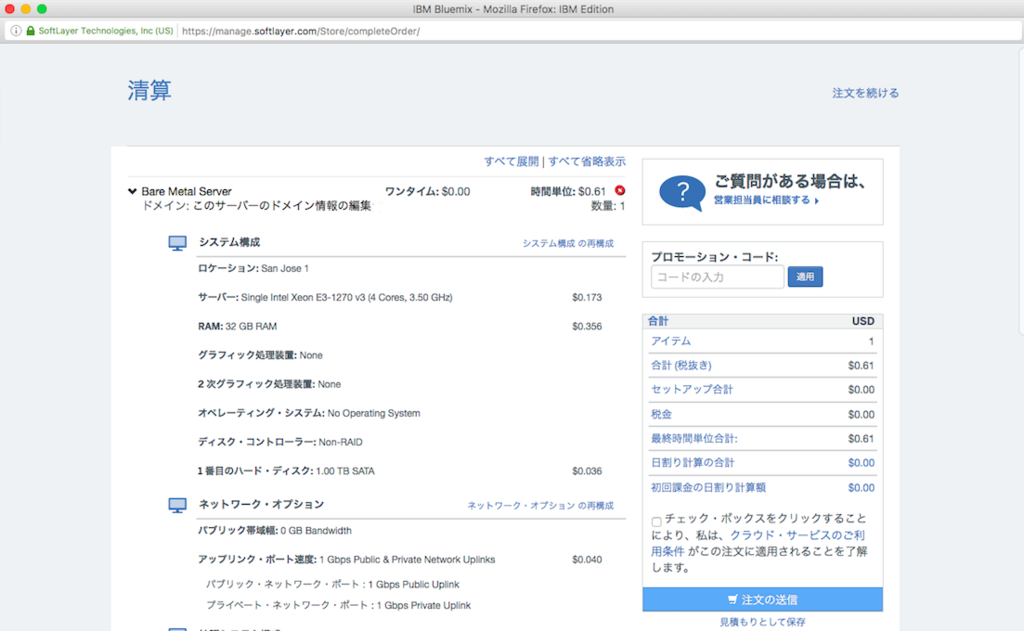Image resolution: width=1024 pixels, height=631 pixels.
Task: Click the ネットワーク・オプション monitor icon
Action: (177, 505)
